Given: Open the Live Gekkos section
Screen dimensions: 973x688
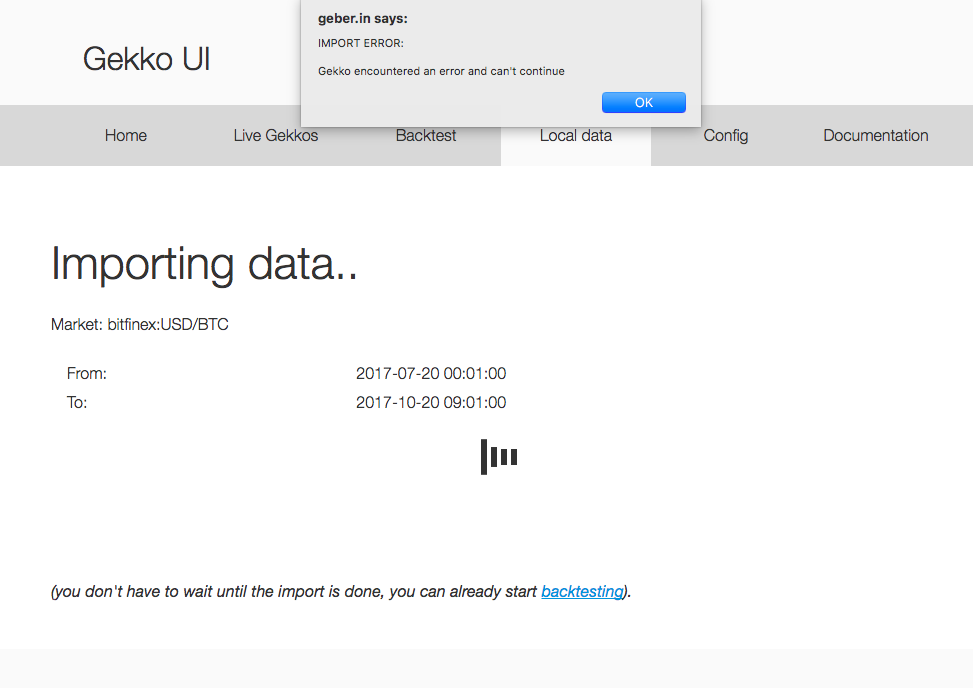Looking at the screenshot, I should 275,135.
